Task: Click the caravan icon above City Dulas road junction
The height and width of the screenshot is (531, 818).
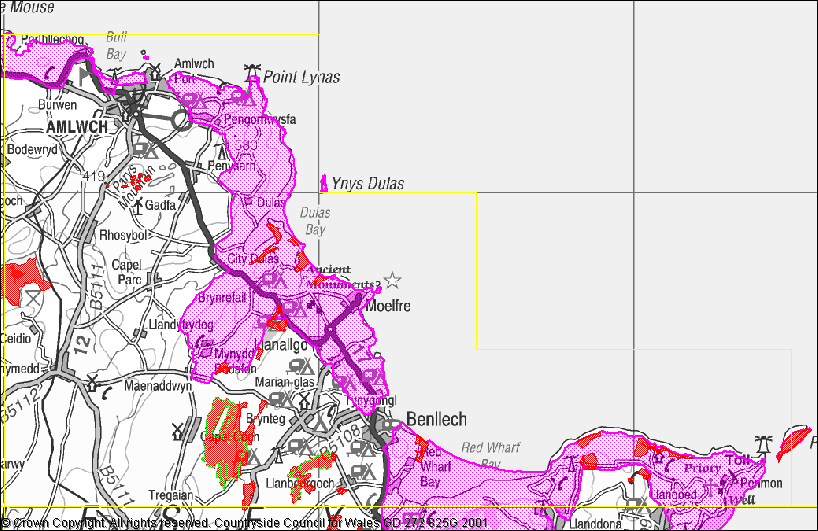Action: (x=274, y=280)
